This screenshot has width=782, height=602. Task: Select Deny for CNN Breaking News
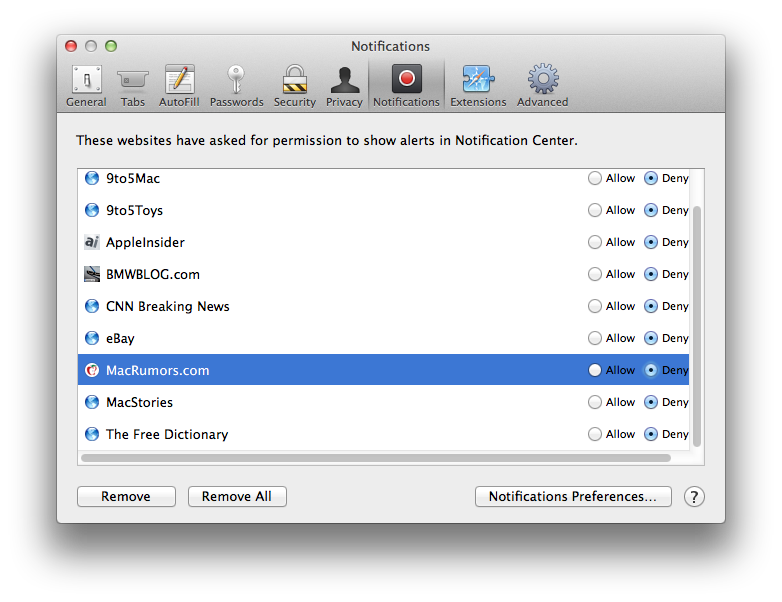[650, 306]
